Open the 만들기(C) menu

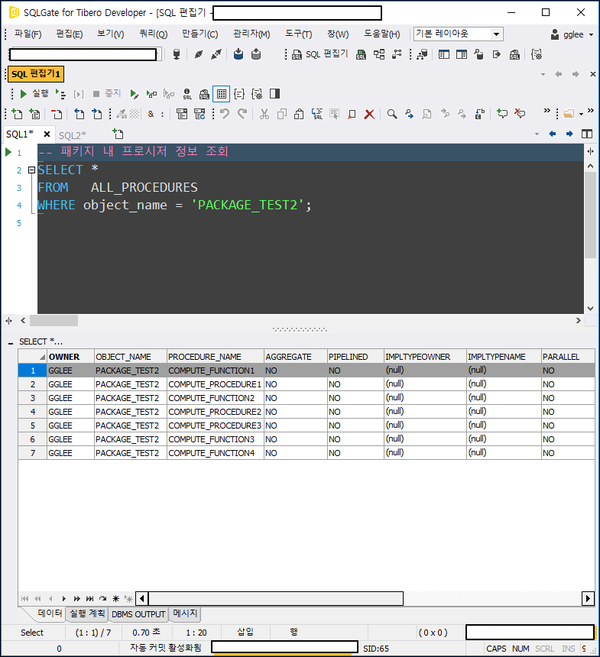[x=200, y=34]
